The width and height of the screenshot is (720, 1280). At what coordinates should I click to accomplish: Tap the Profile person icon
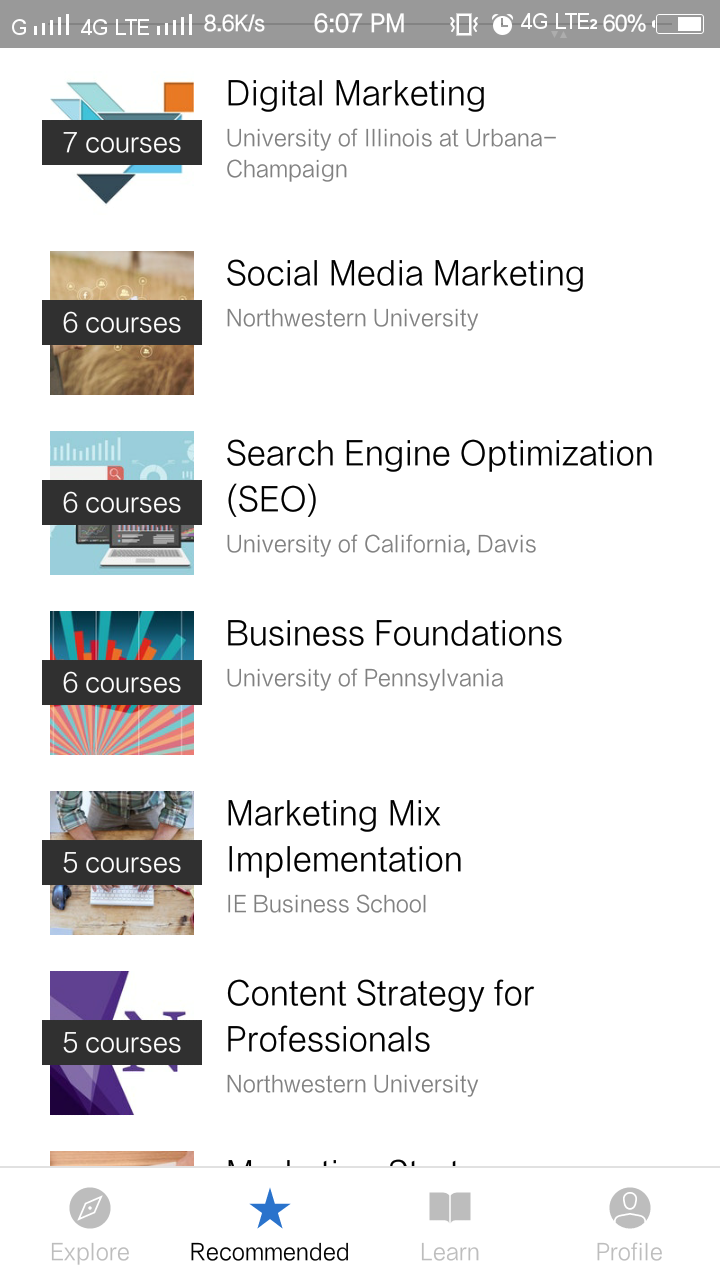629,1208
